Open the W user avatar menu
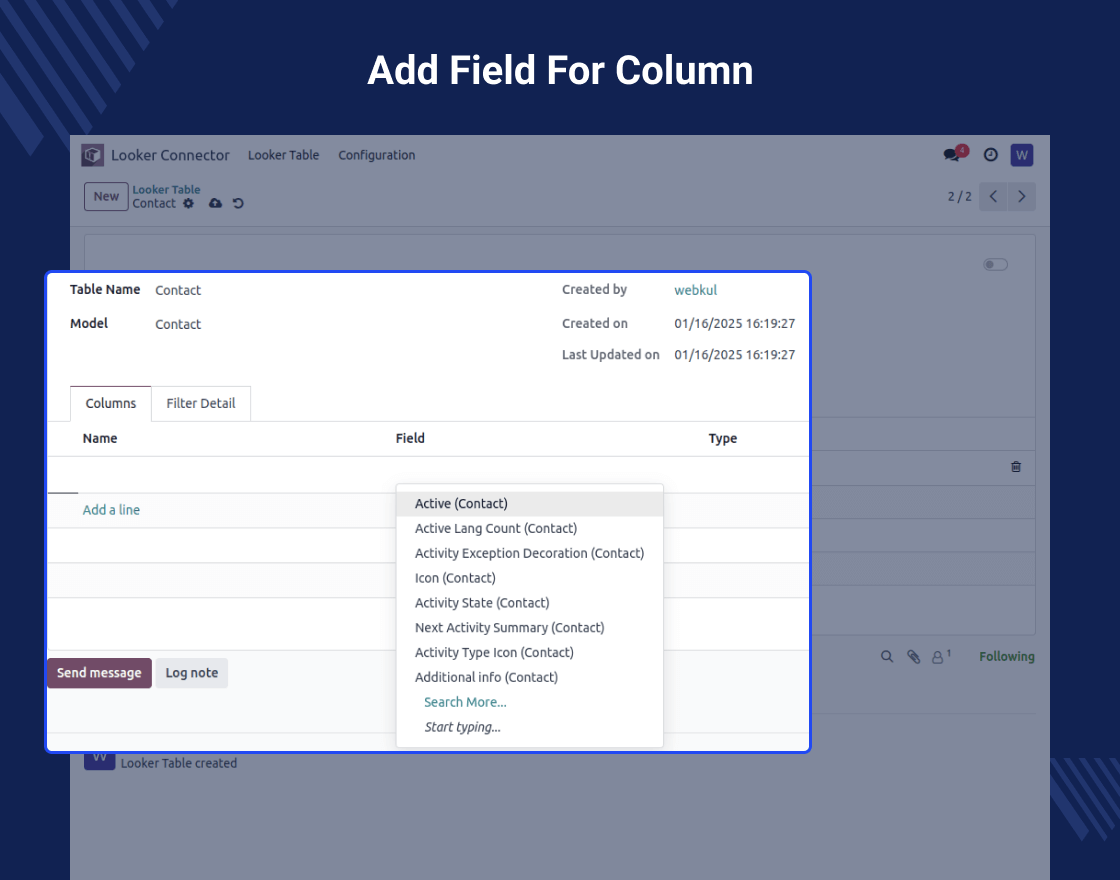This screenshot has width=1120, height=880. (x=1021, y=155)
